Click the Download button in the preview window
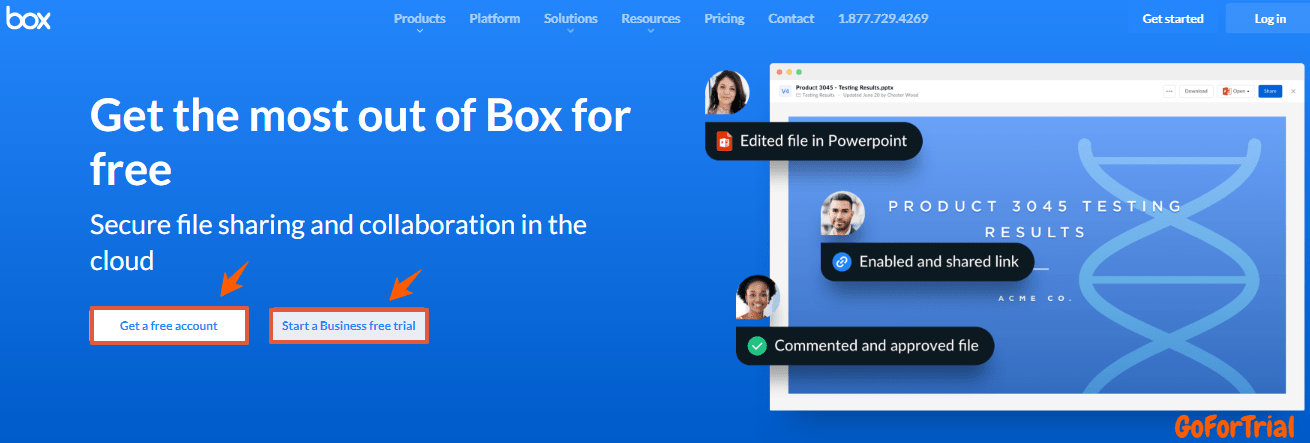Image resolution: width=1310 pixels, height=443 pixels. click(1195, 91)
